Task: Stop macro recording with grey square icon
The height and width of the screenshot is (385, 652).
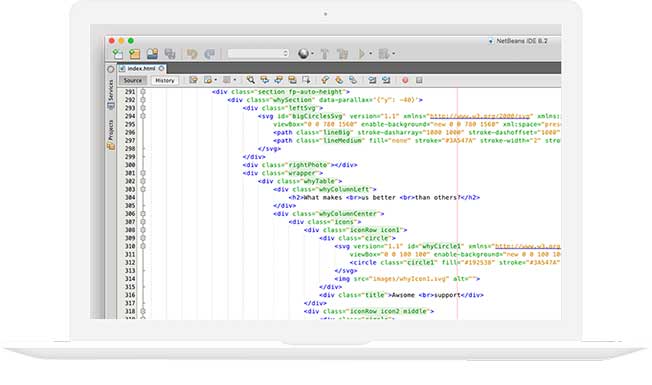Action: tap(419, 80)
